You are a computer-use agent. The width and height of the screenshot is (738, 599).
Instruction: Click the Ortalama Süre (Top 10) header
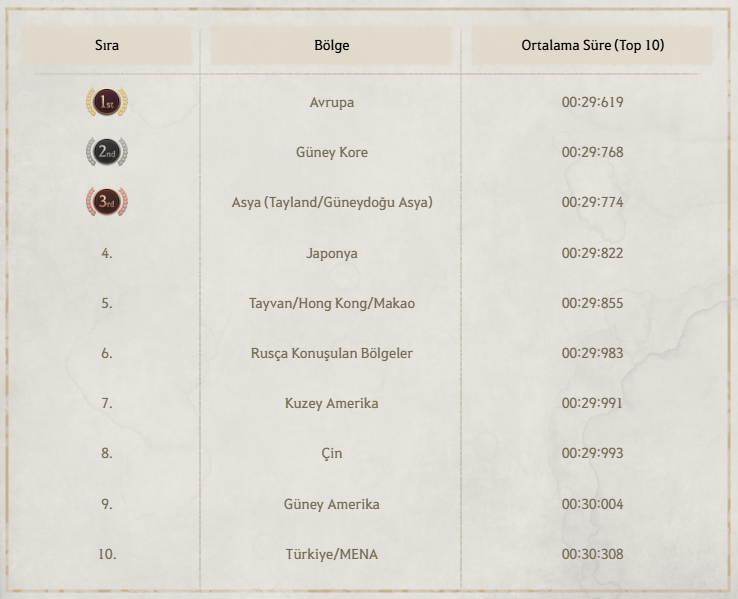click(x=592, y=46)
